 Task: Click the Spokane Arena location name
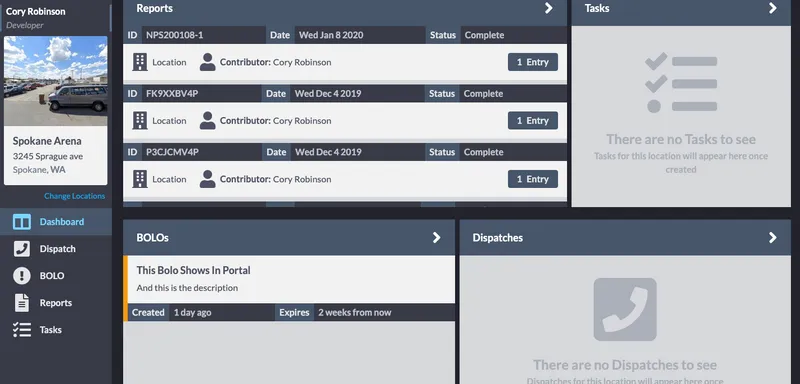pos(47,141)
